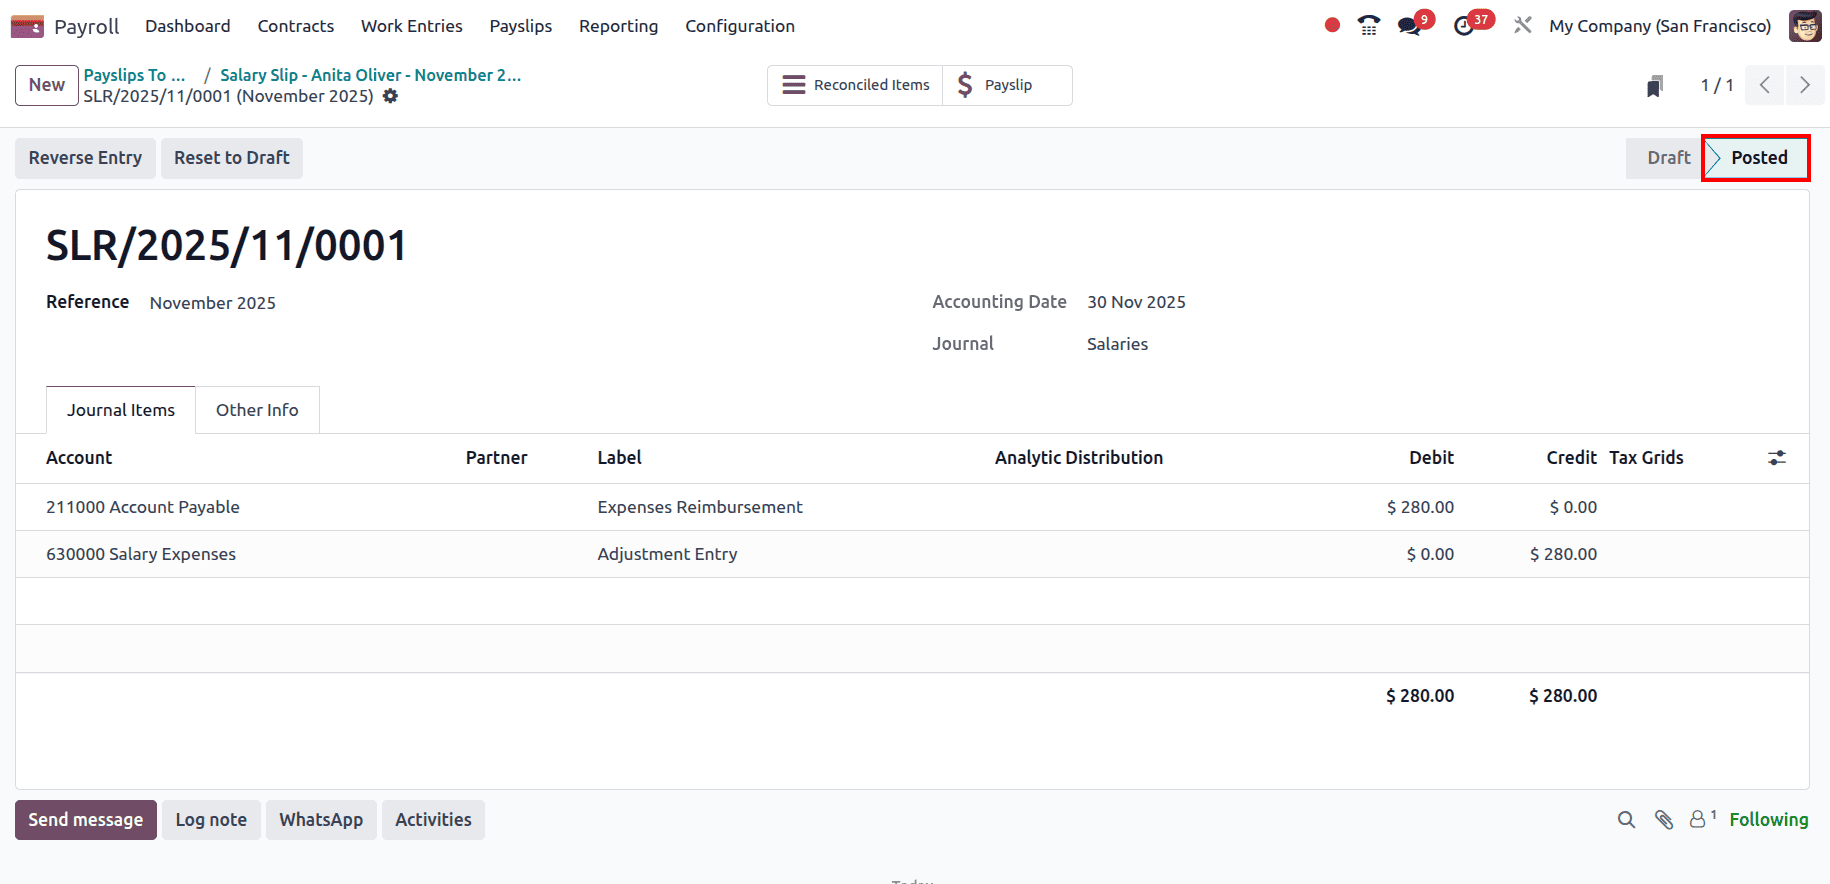Open Salary Slip - Anita Oliver breadcrumb link
The image size is (1830, 884).
coord(371,75)
